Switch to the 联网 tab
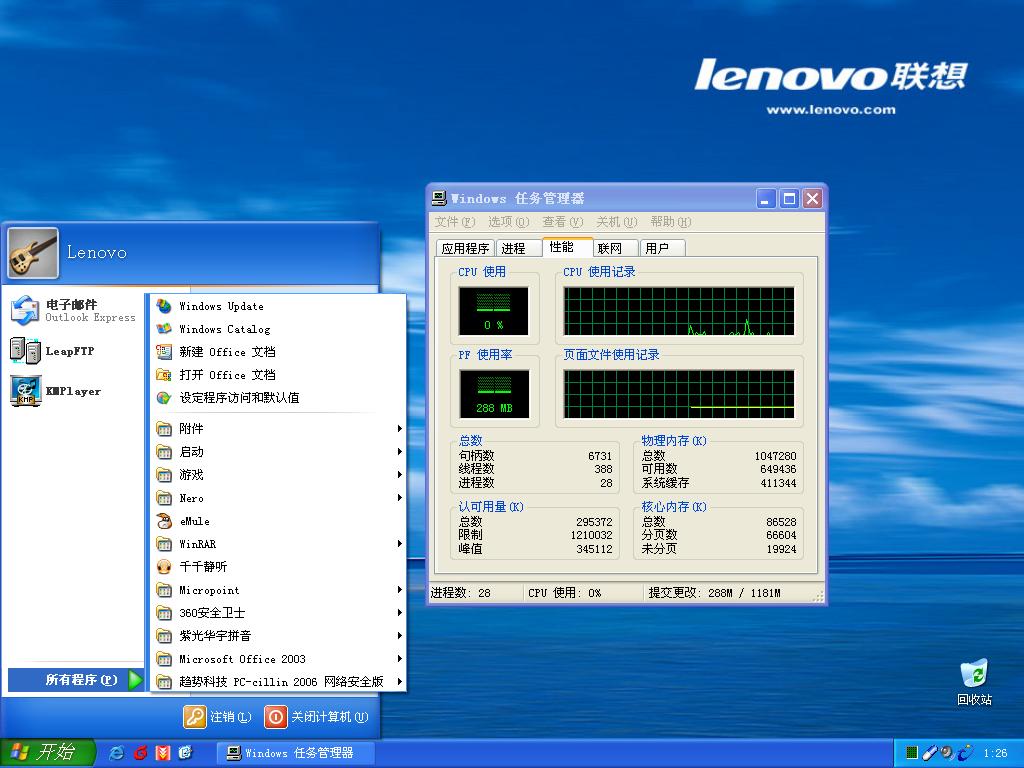The width and height of the screenshot is (1024, 768). click(615, 248)
